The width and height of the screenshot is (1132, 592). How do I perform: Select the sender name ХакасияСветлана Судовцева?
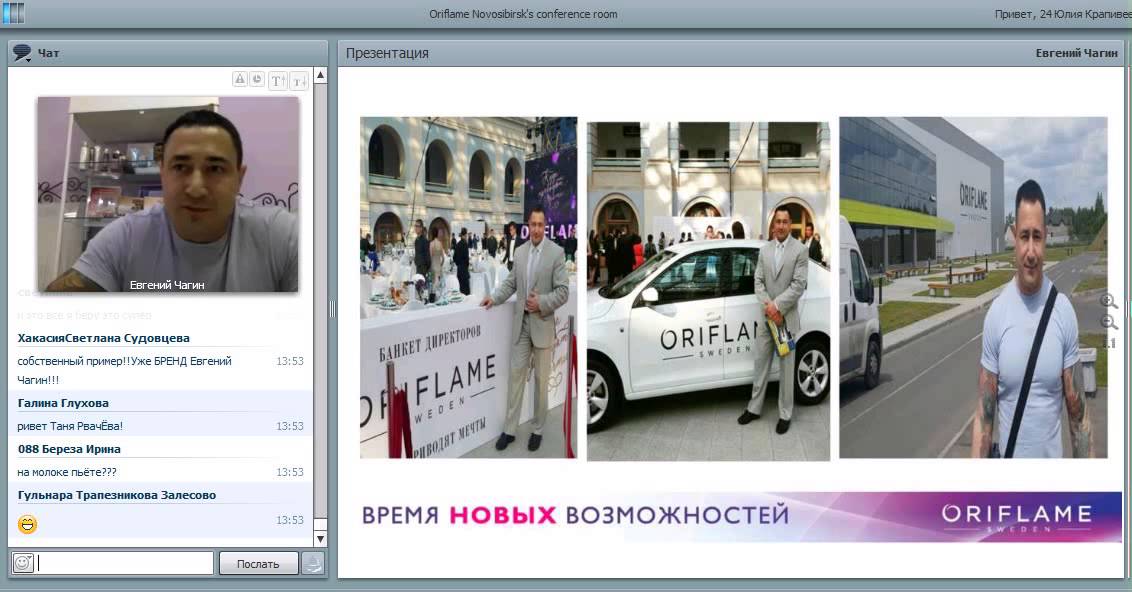(x=103, y=338)
